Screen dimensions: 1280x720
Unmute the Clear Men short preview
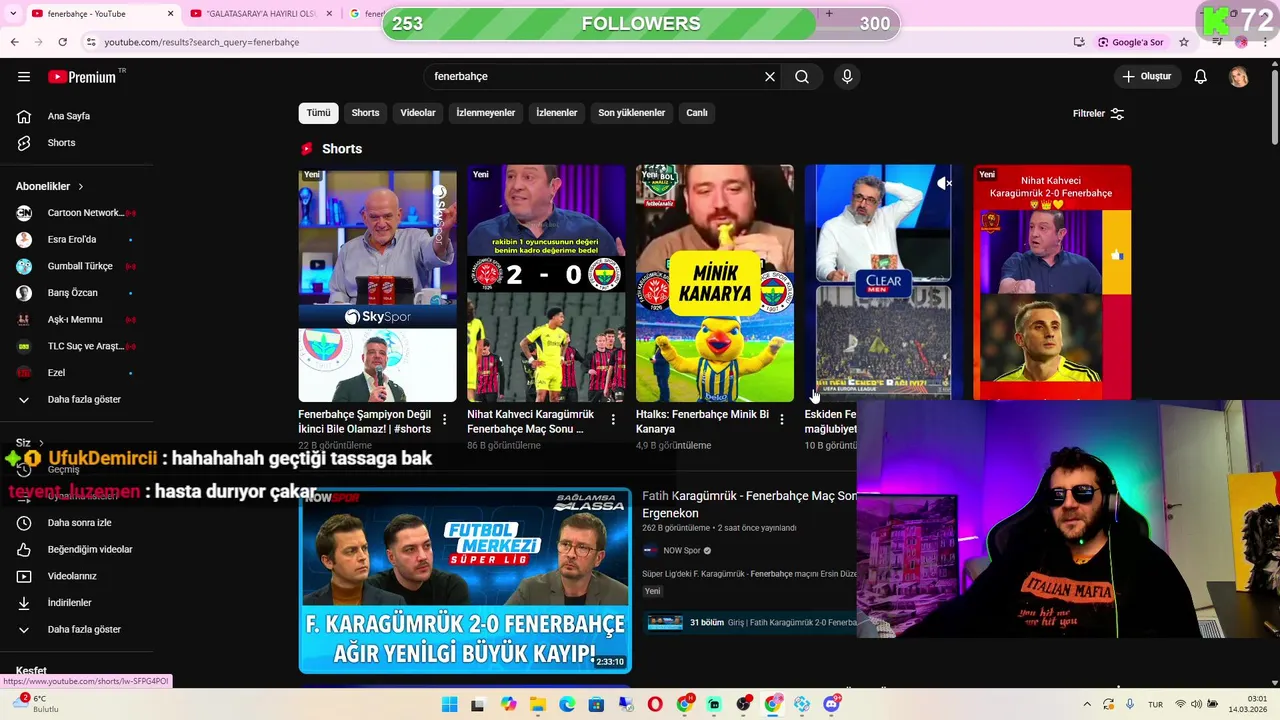coord(944,184)
